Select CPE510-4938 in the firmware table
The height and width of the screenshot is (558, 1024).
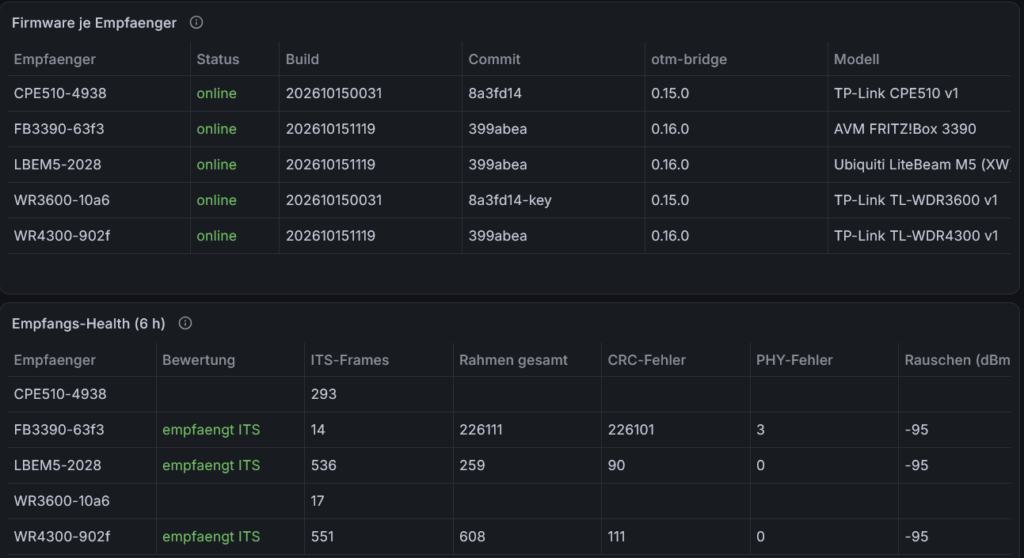[60, 93]
